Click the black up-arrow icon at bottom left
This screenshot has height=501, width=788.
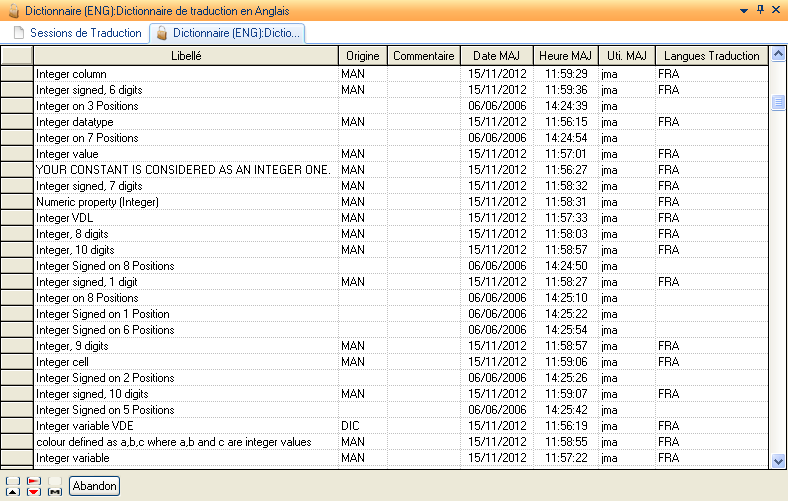pos(13,491)
